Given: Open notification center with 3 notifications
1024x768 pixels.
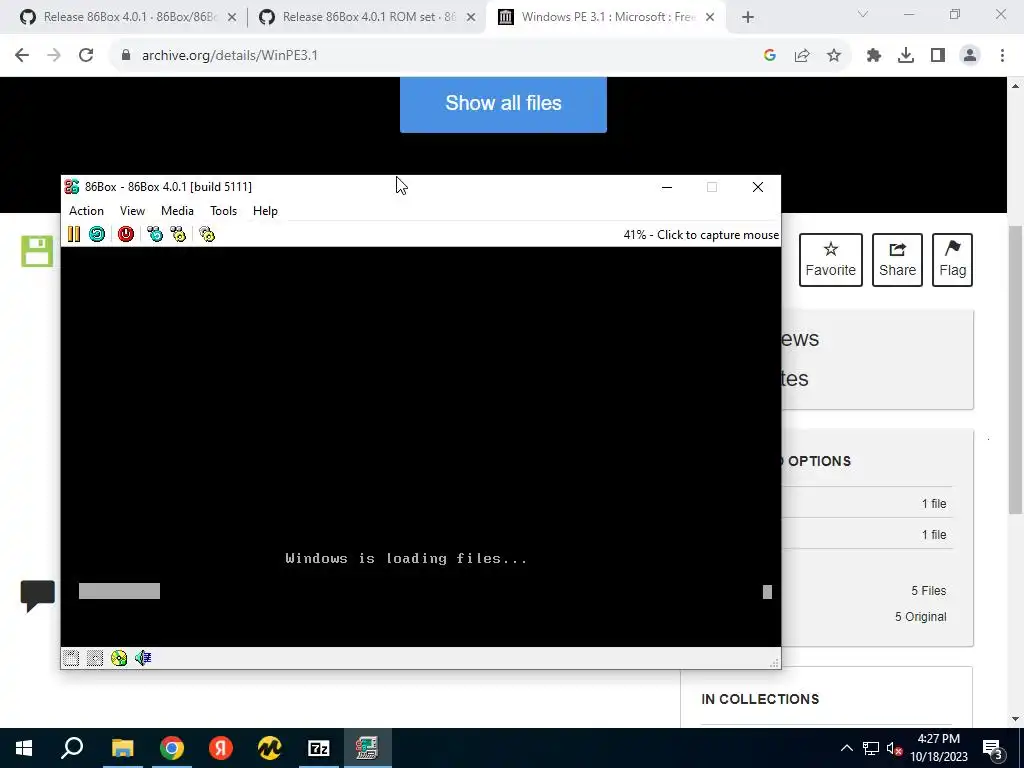Looking at the screenshot, I should coord(993,749).
